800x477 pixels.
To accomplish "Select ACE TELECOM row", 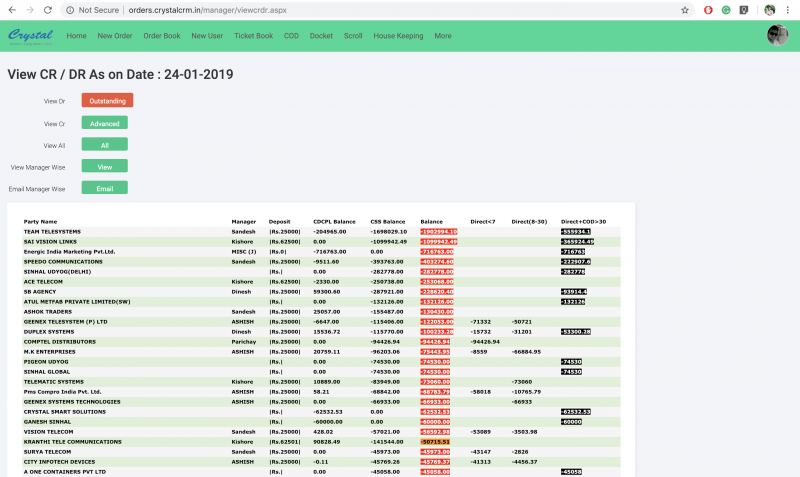I will point(321,282).
